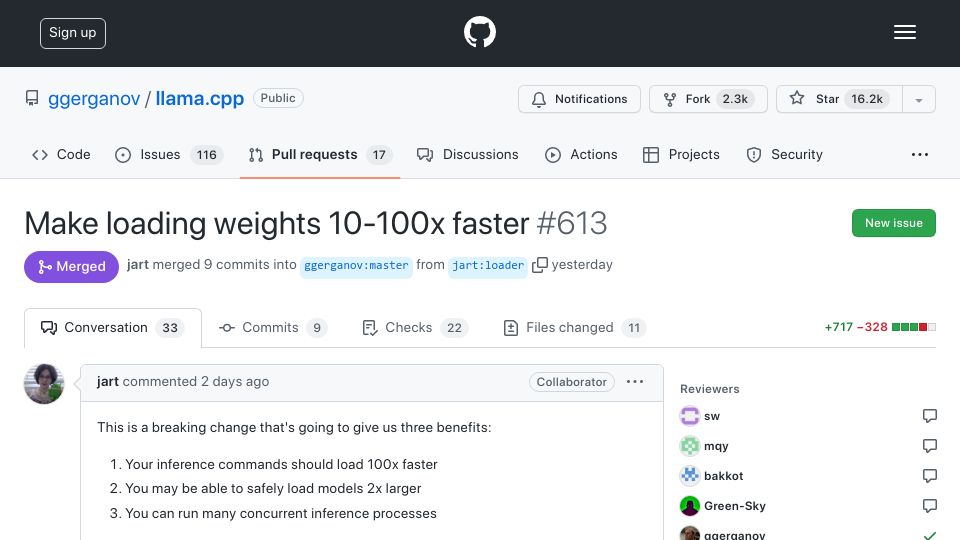The height and width of the screenshot is (540, 960).
Task: Click the GitHub Octocat logo
Action: pos(479,32)
